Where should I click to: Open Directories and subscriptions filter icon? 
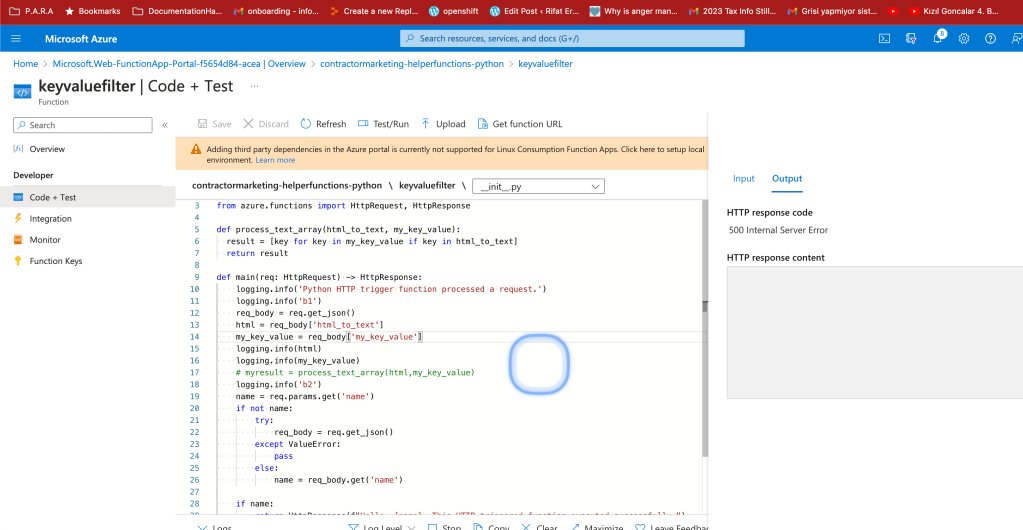point(911,39)
